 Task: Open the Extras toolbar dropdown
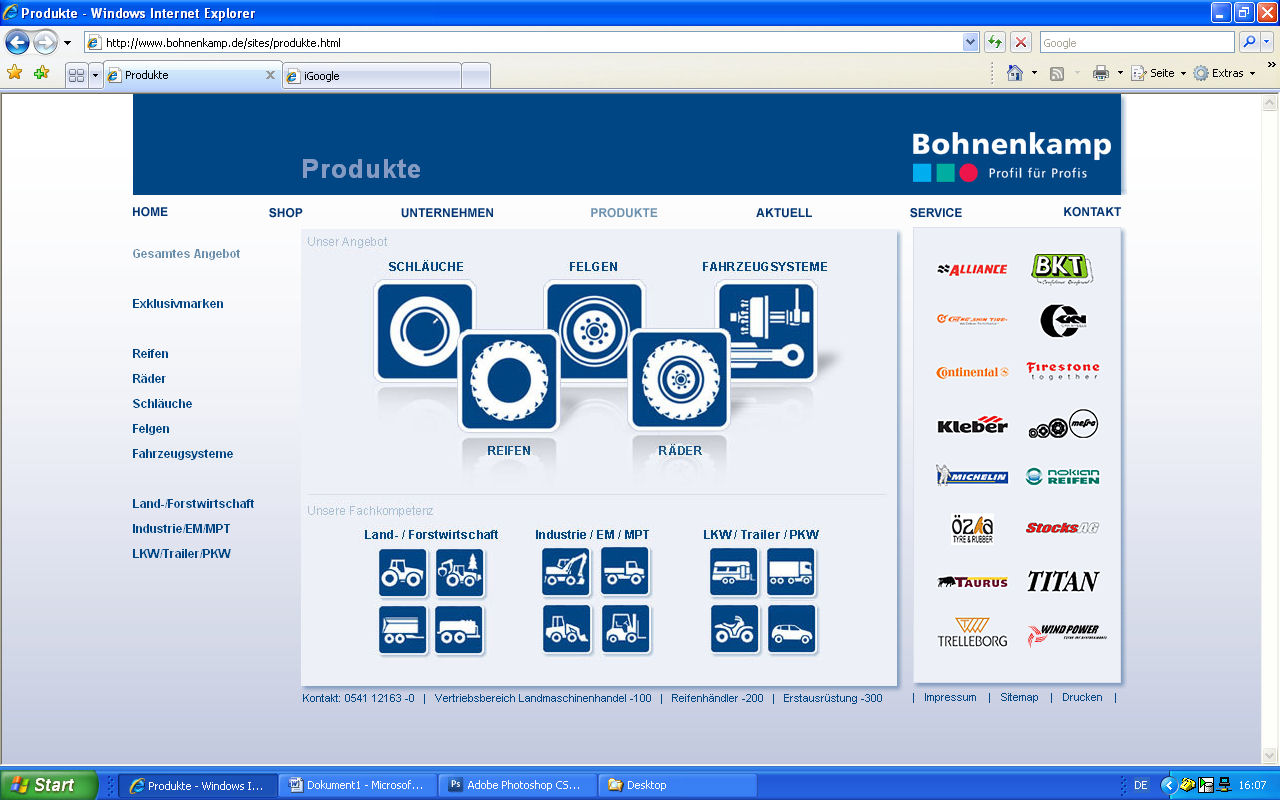tap(1224, 73)
